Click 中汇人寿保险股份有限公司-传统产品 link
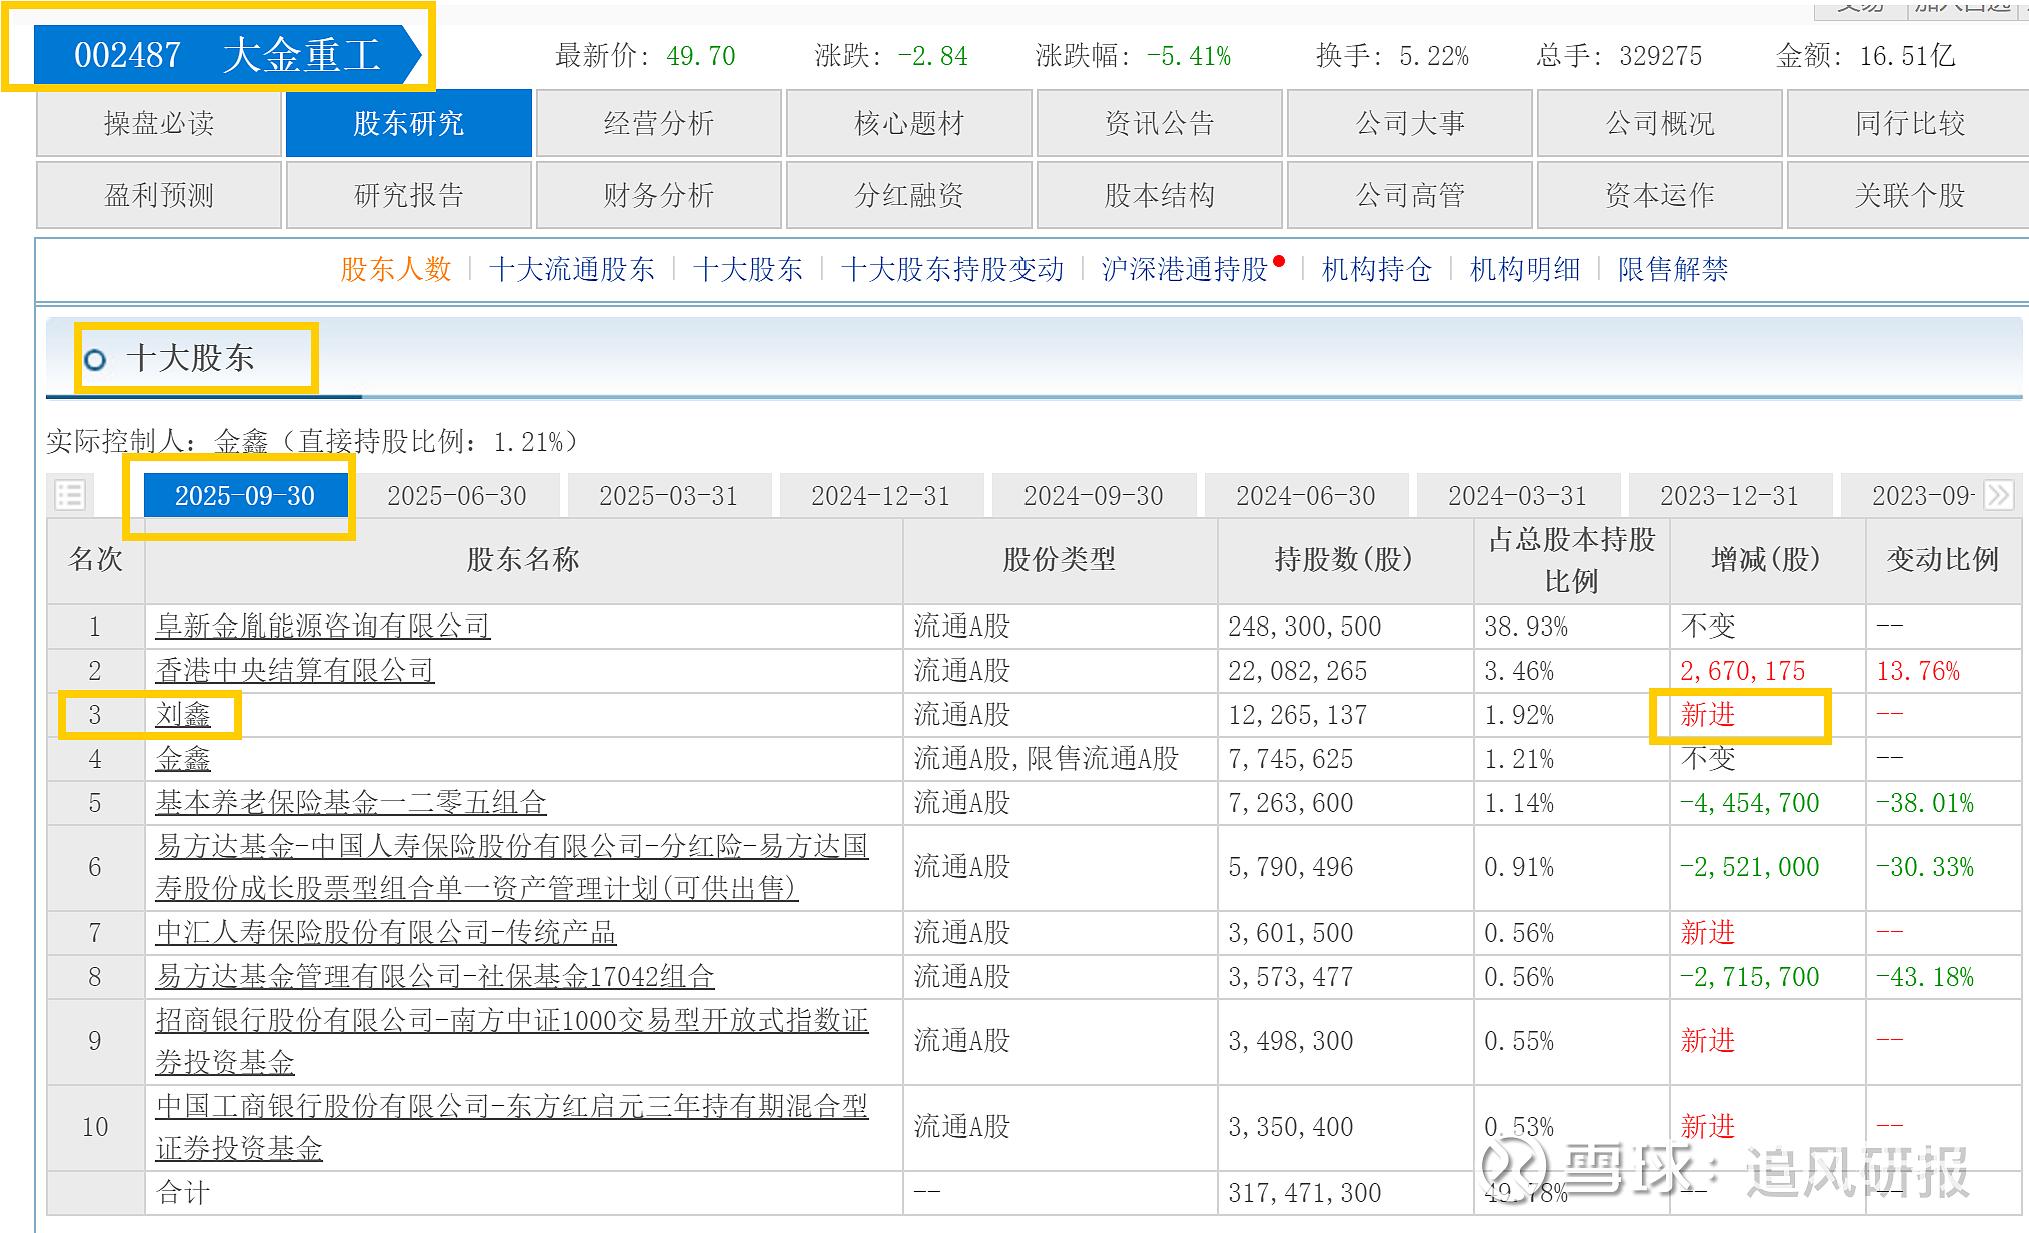The width and height of the screenshot is (2029, 1233). click(x=385, y=933)
